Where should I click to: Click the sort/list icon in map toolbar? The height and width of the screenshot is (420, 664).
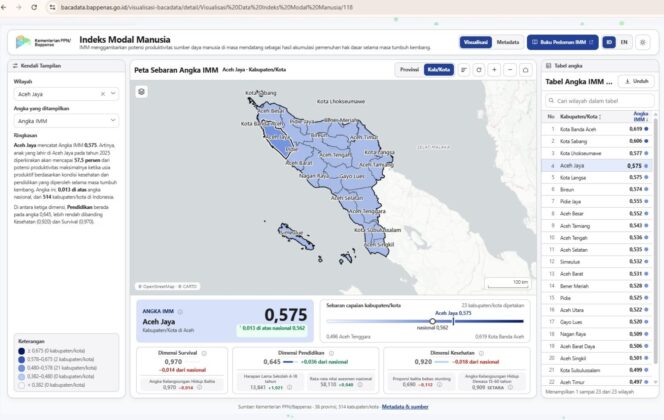[x=464, y=70]
